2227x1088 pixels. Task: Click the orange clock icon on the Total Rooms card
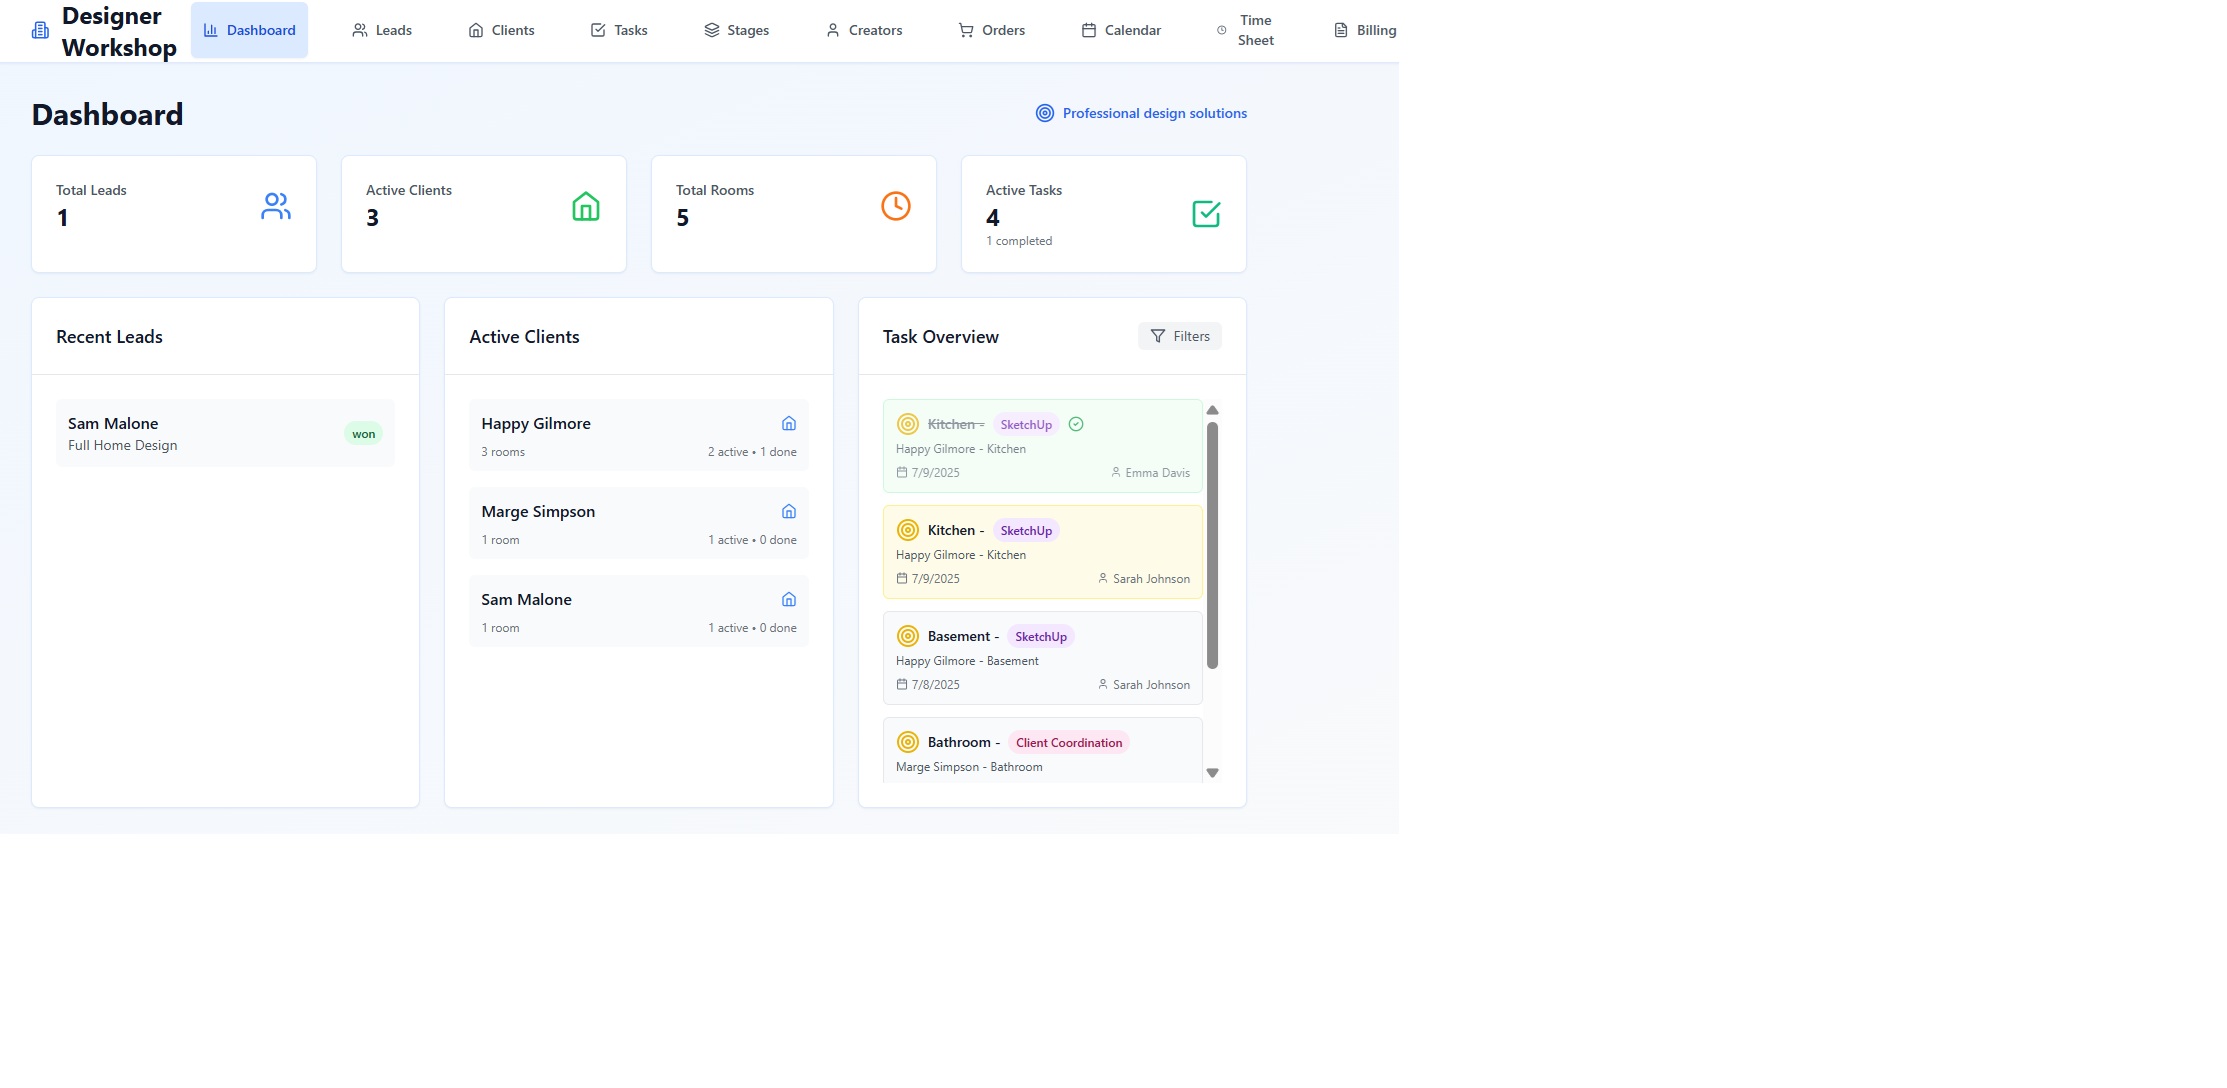tap(895, 206)
